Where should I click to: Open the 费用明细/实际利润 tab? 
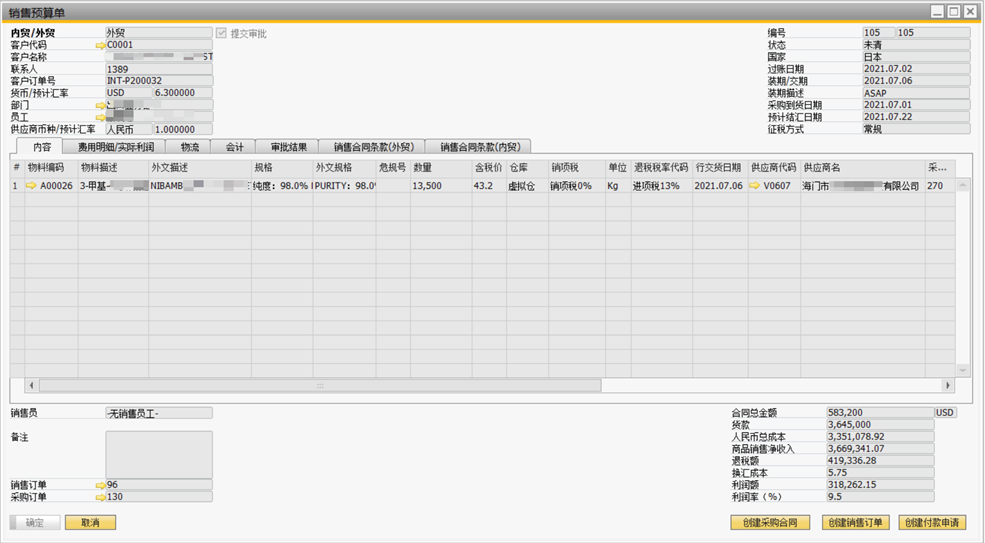tap(116, 146)
